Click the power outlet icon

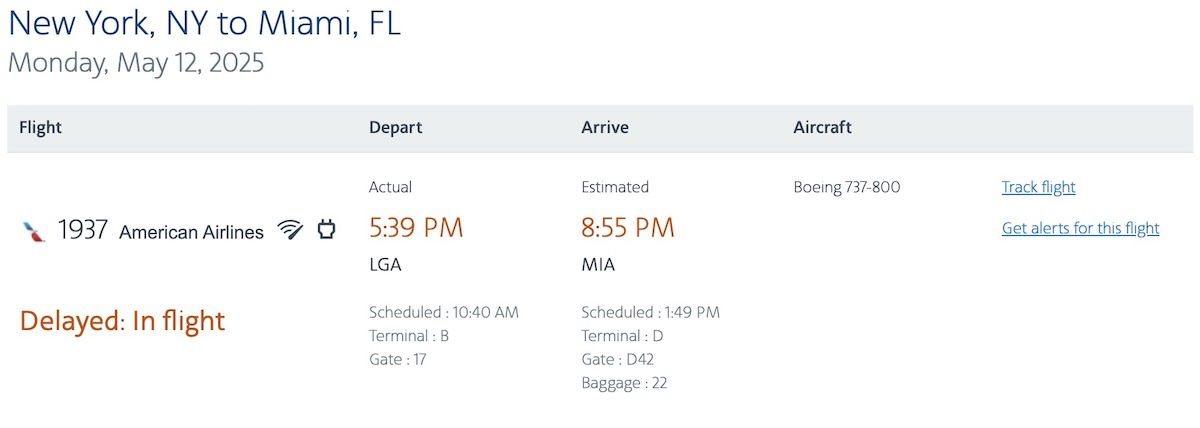(326, 231)
